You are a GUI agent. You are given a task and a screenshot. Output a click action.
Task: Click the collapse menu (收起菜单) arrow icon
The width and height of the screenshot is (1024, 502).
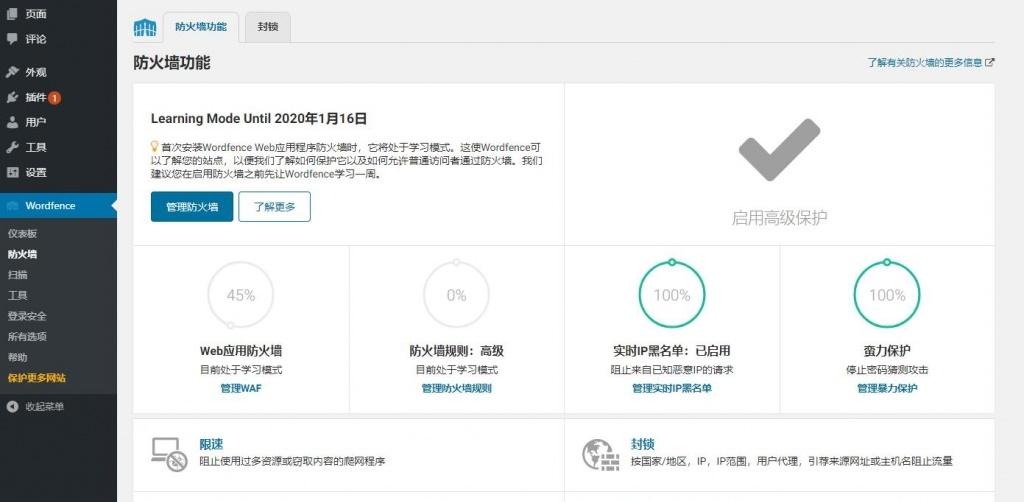pos(12,407)
